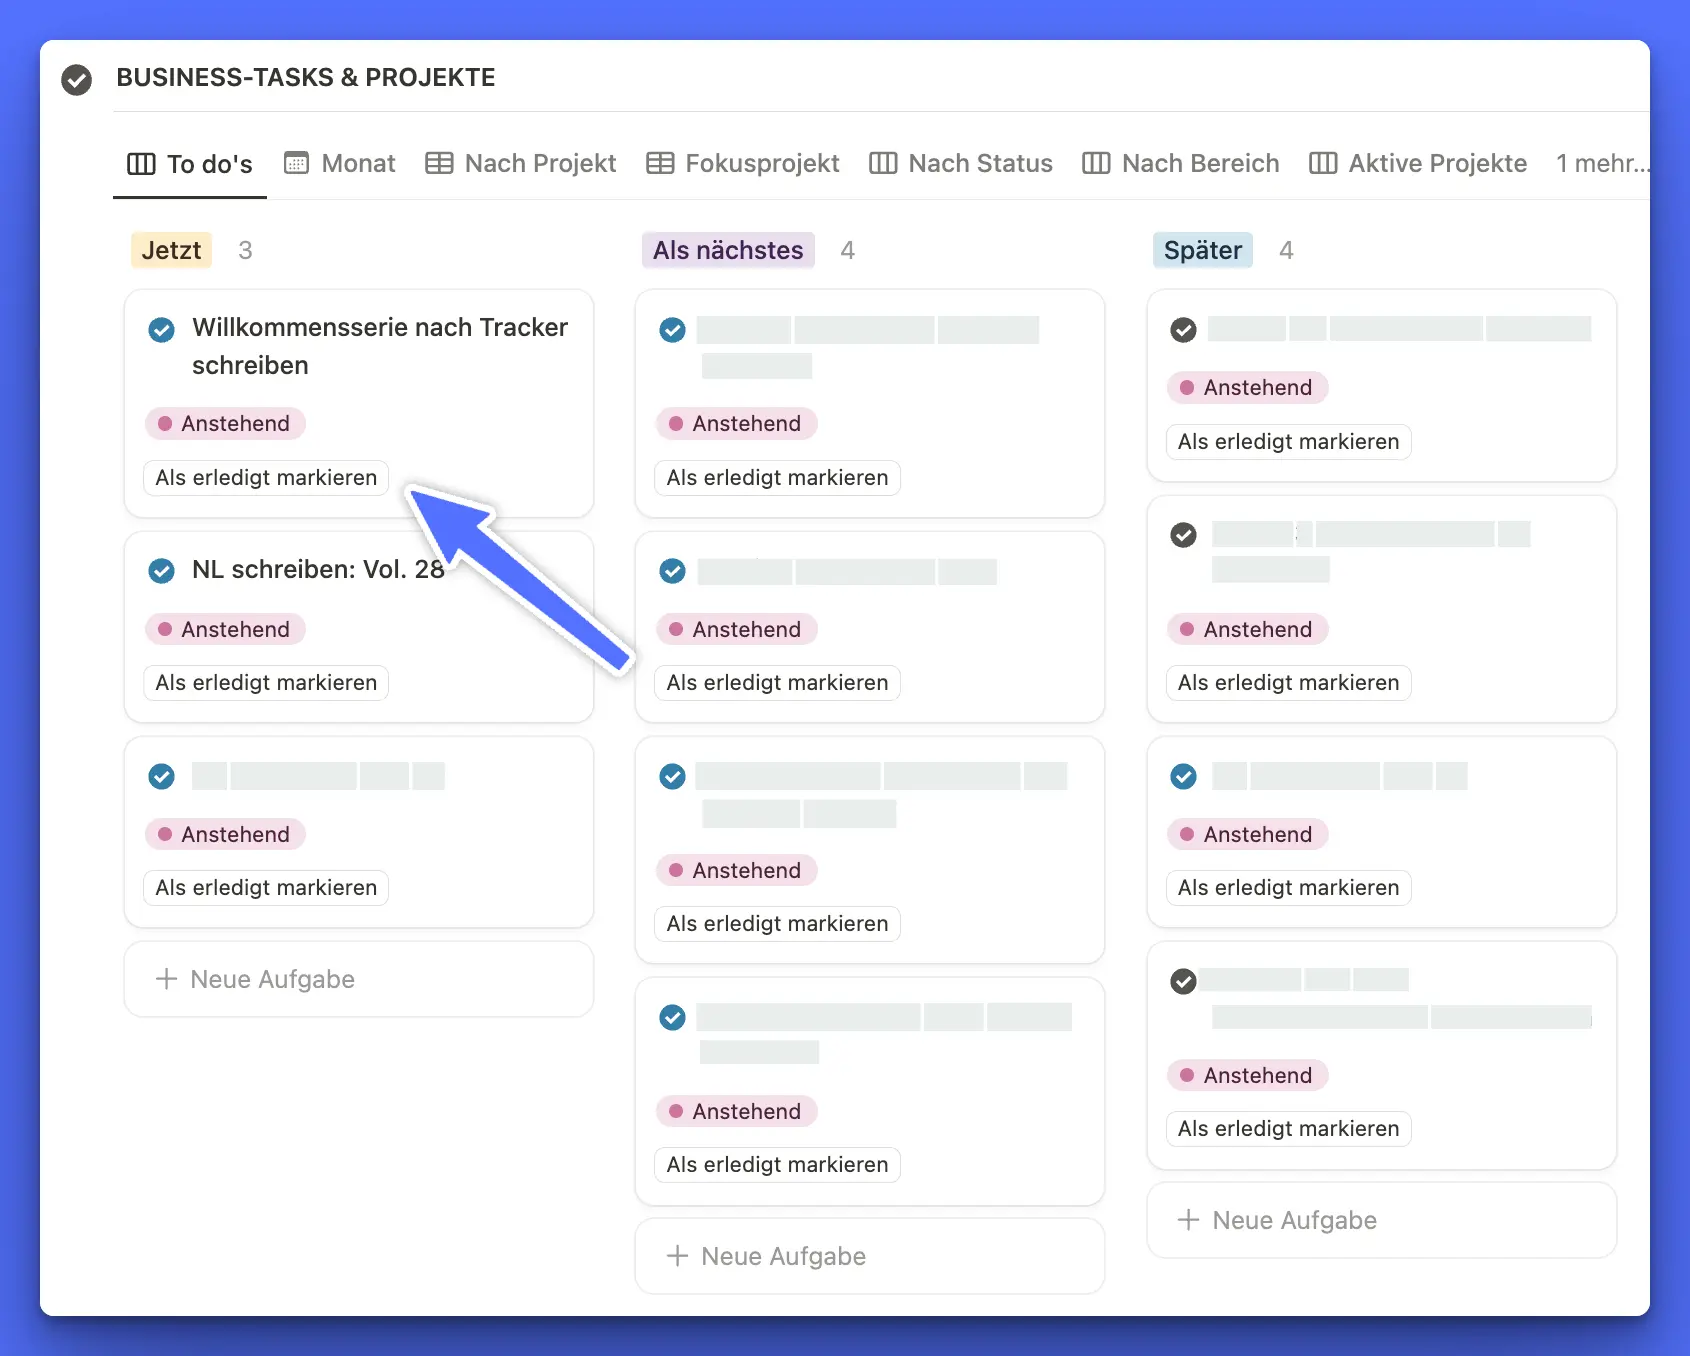Click the board icon beside Nach Status
Screen dimensions: 1690x1356
[882, 163]
